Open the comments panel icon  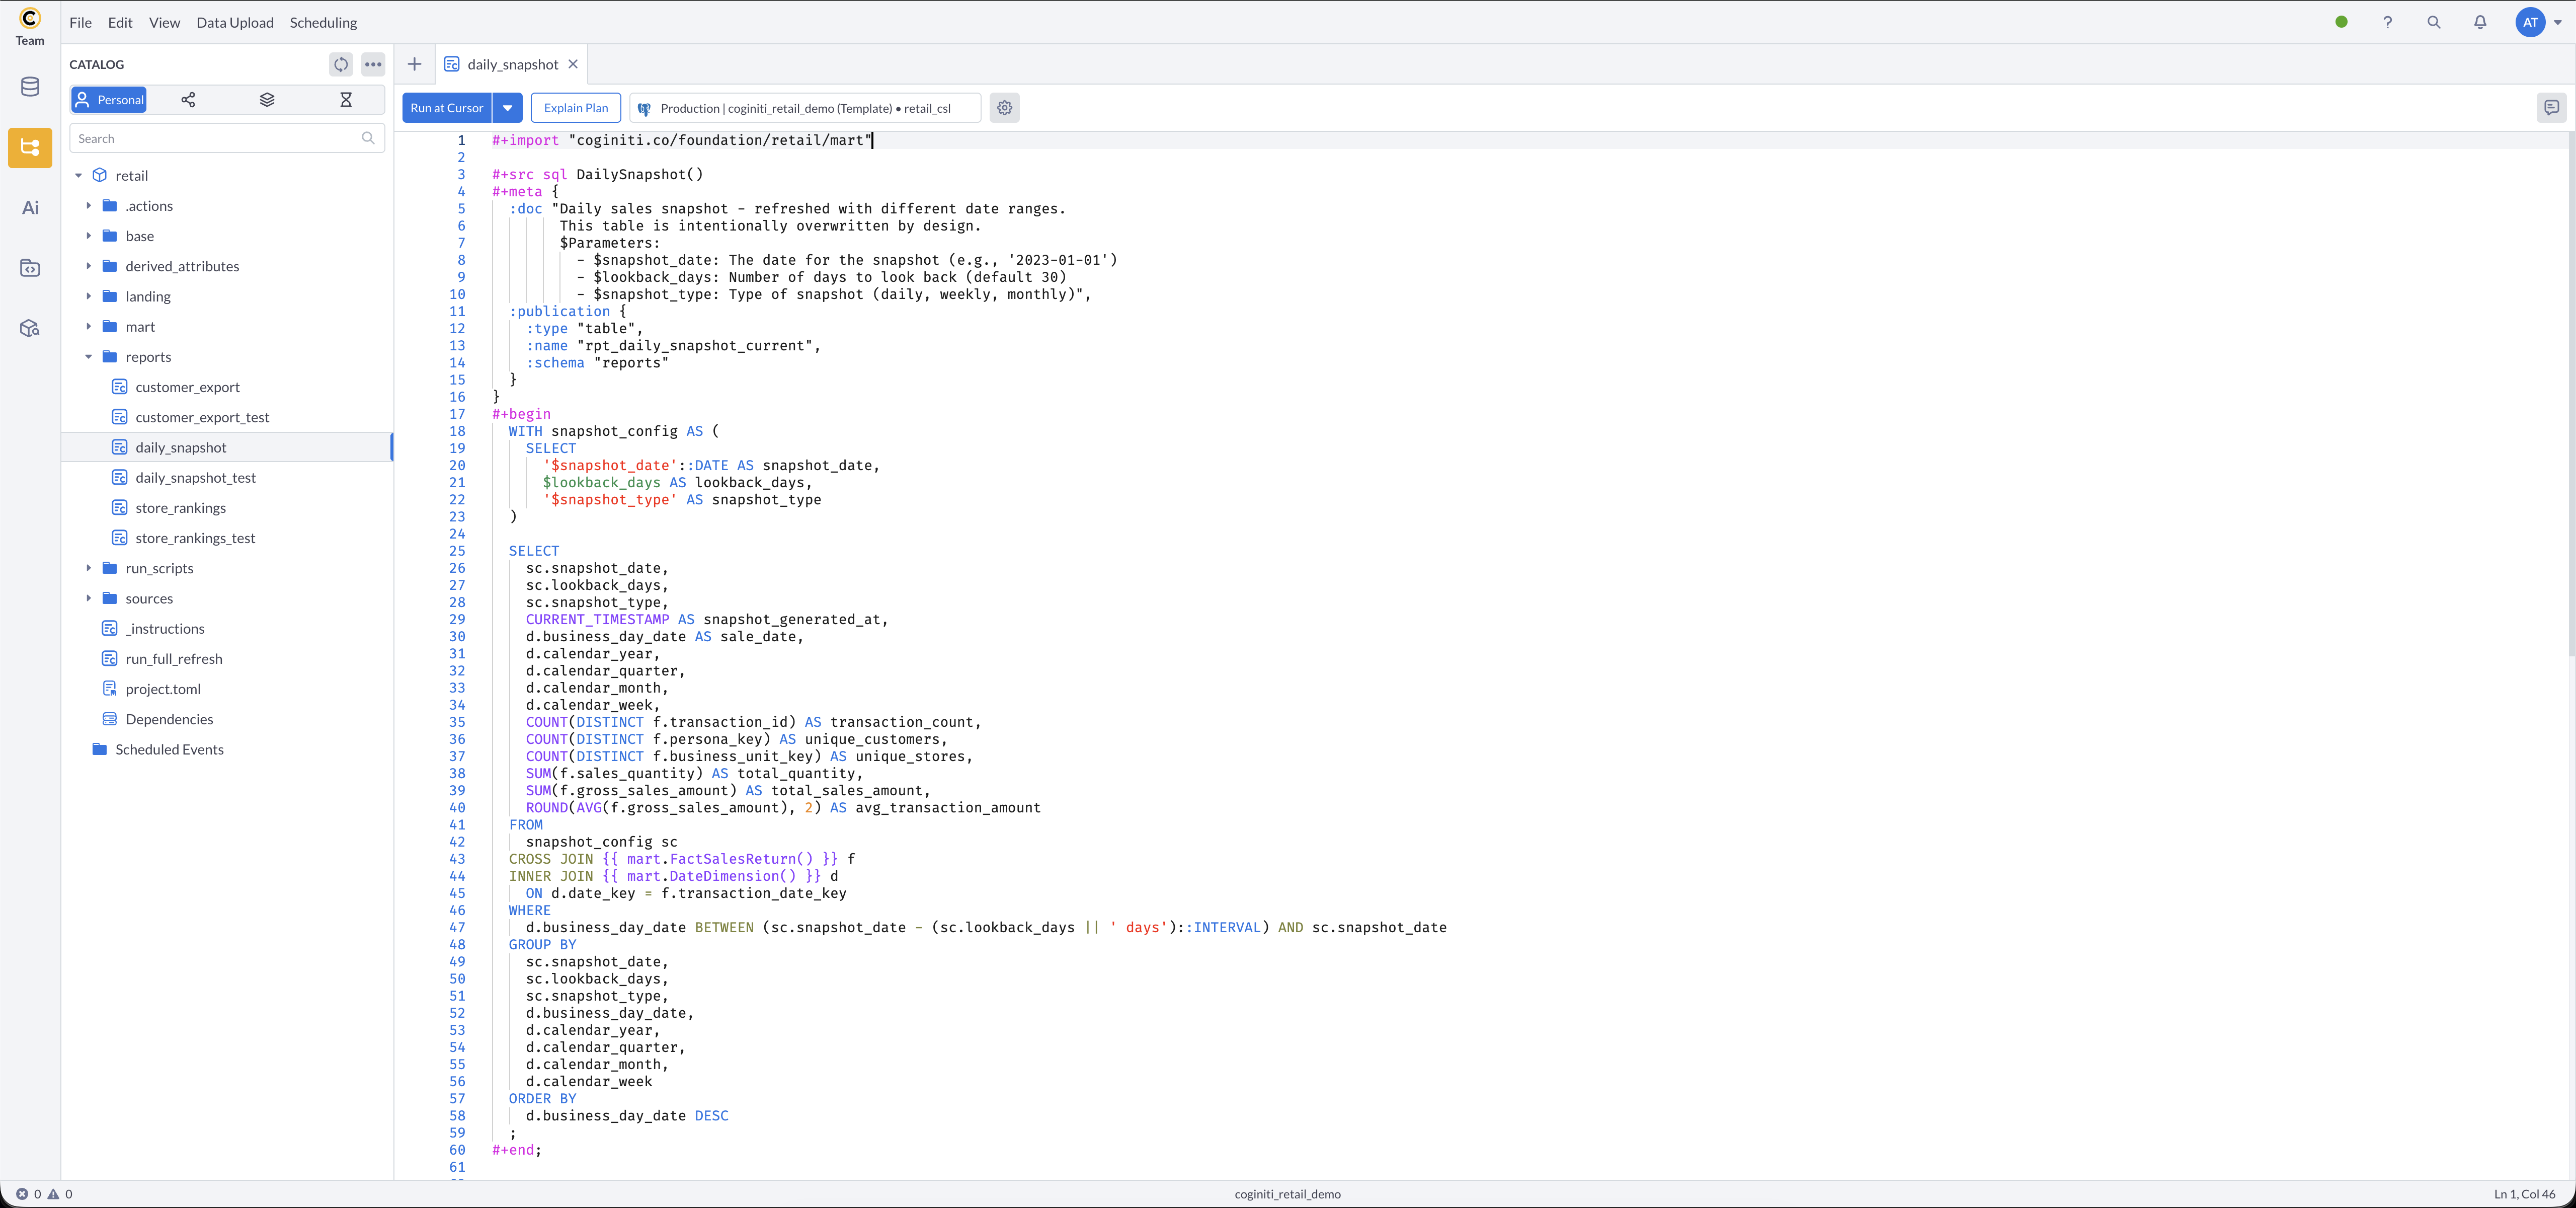coord(2551,108)
